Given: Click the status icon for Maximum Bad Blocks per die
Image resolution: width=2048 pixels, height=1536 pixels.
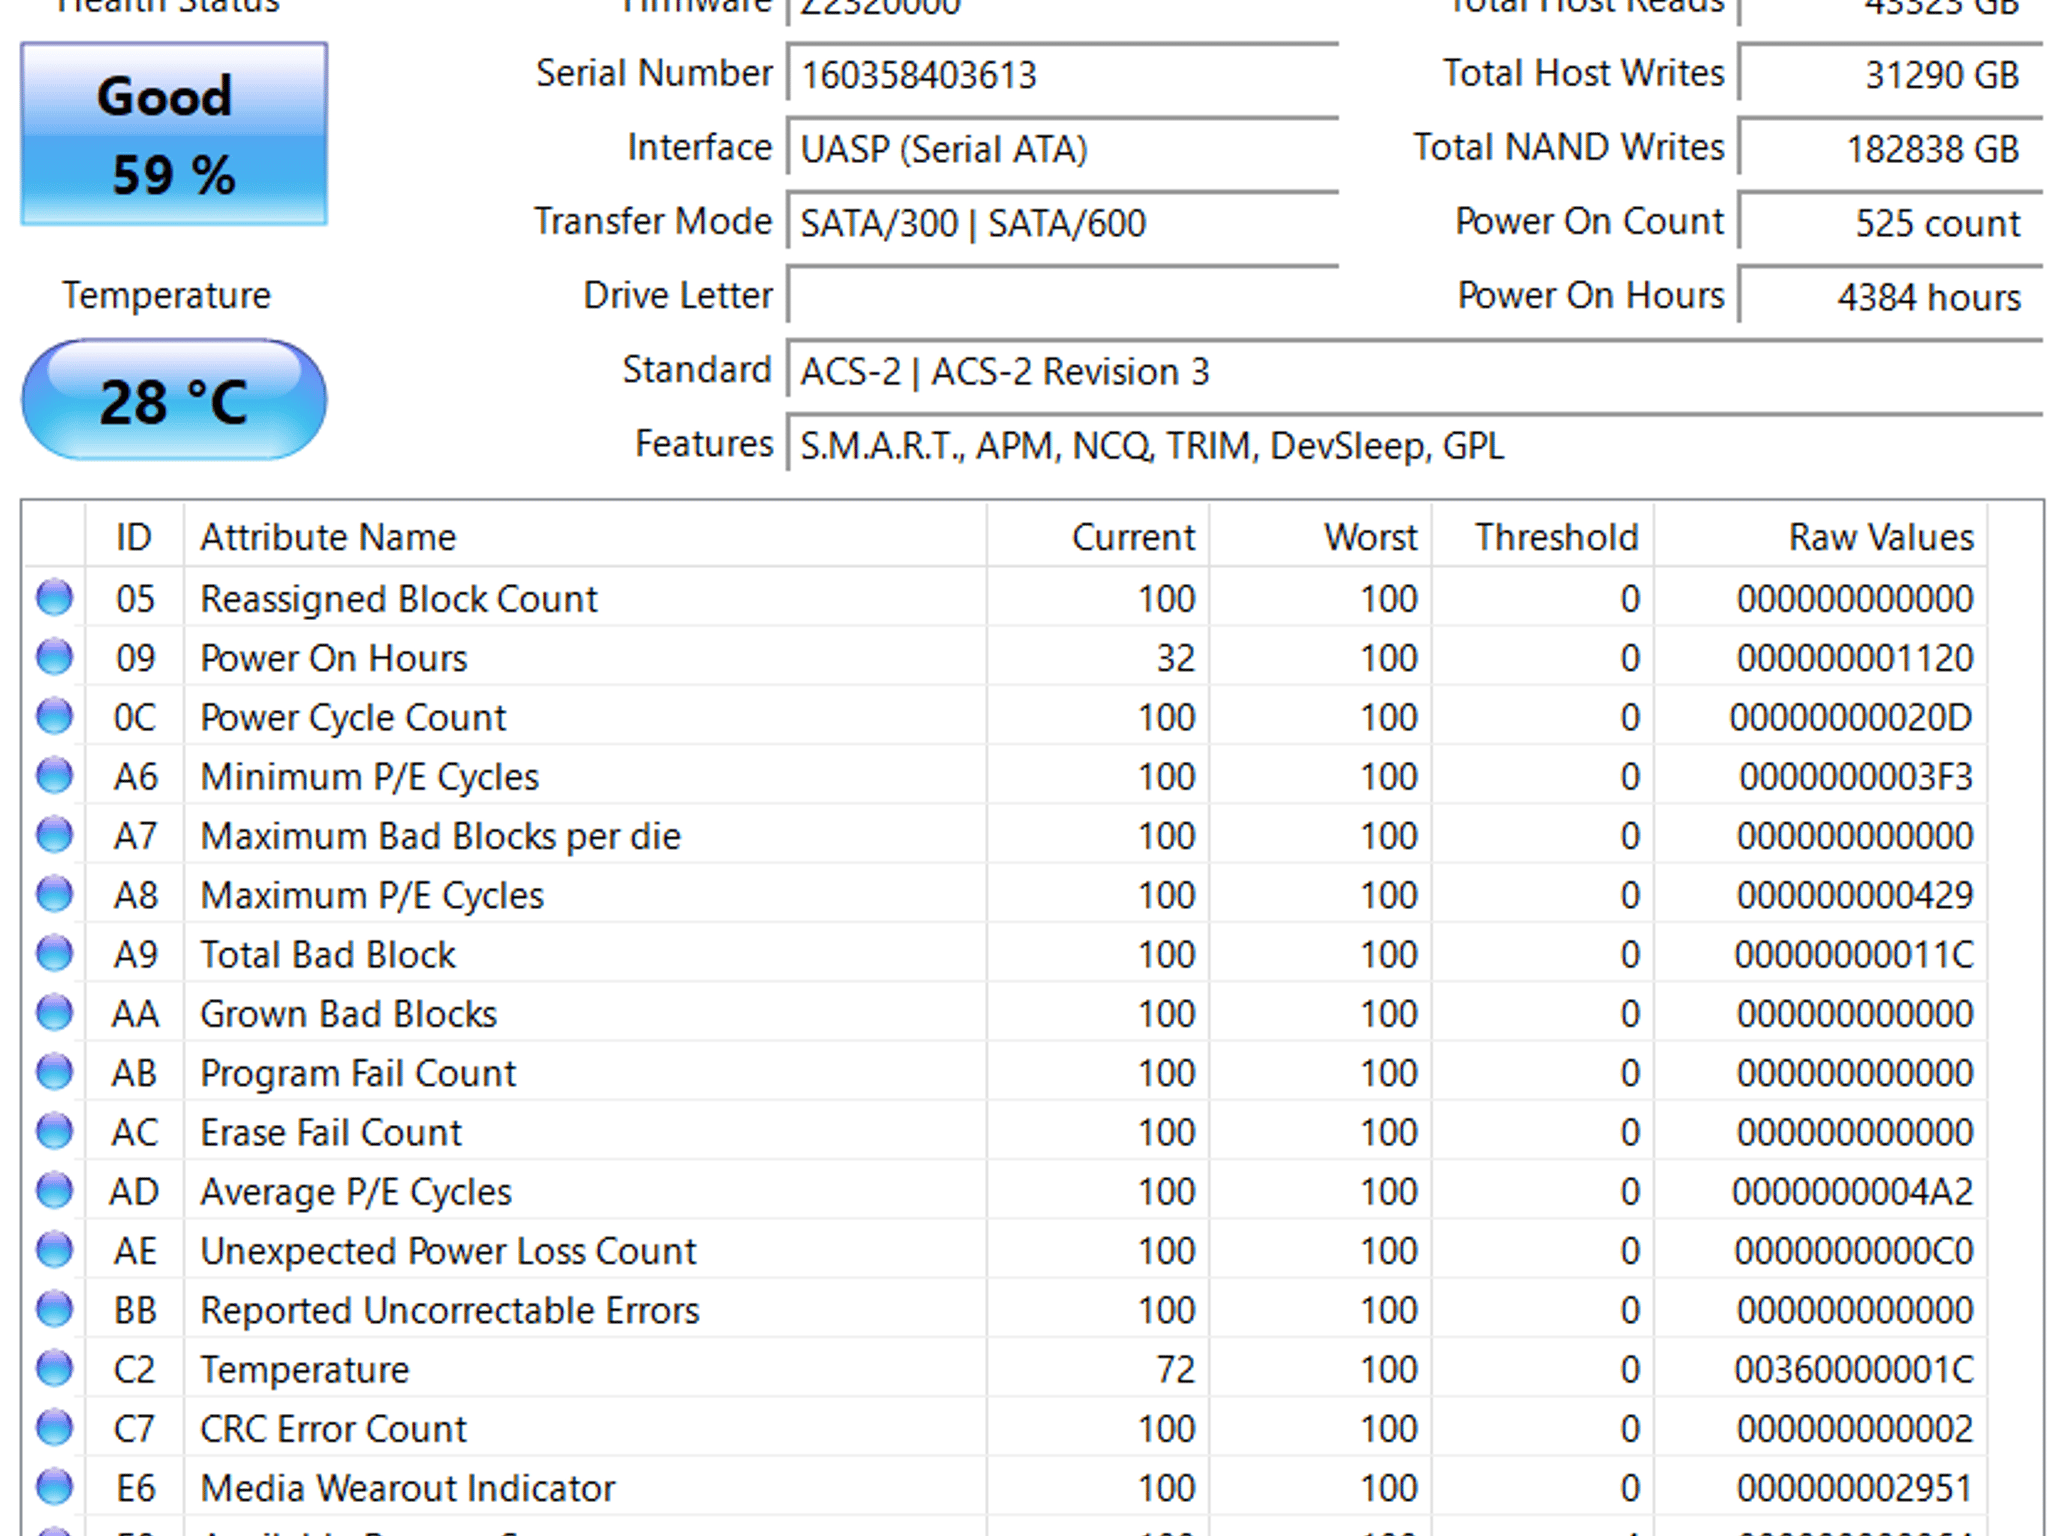Looking at the screenshot, I should pyautogui.click(x=54, y=835).
